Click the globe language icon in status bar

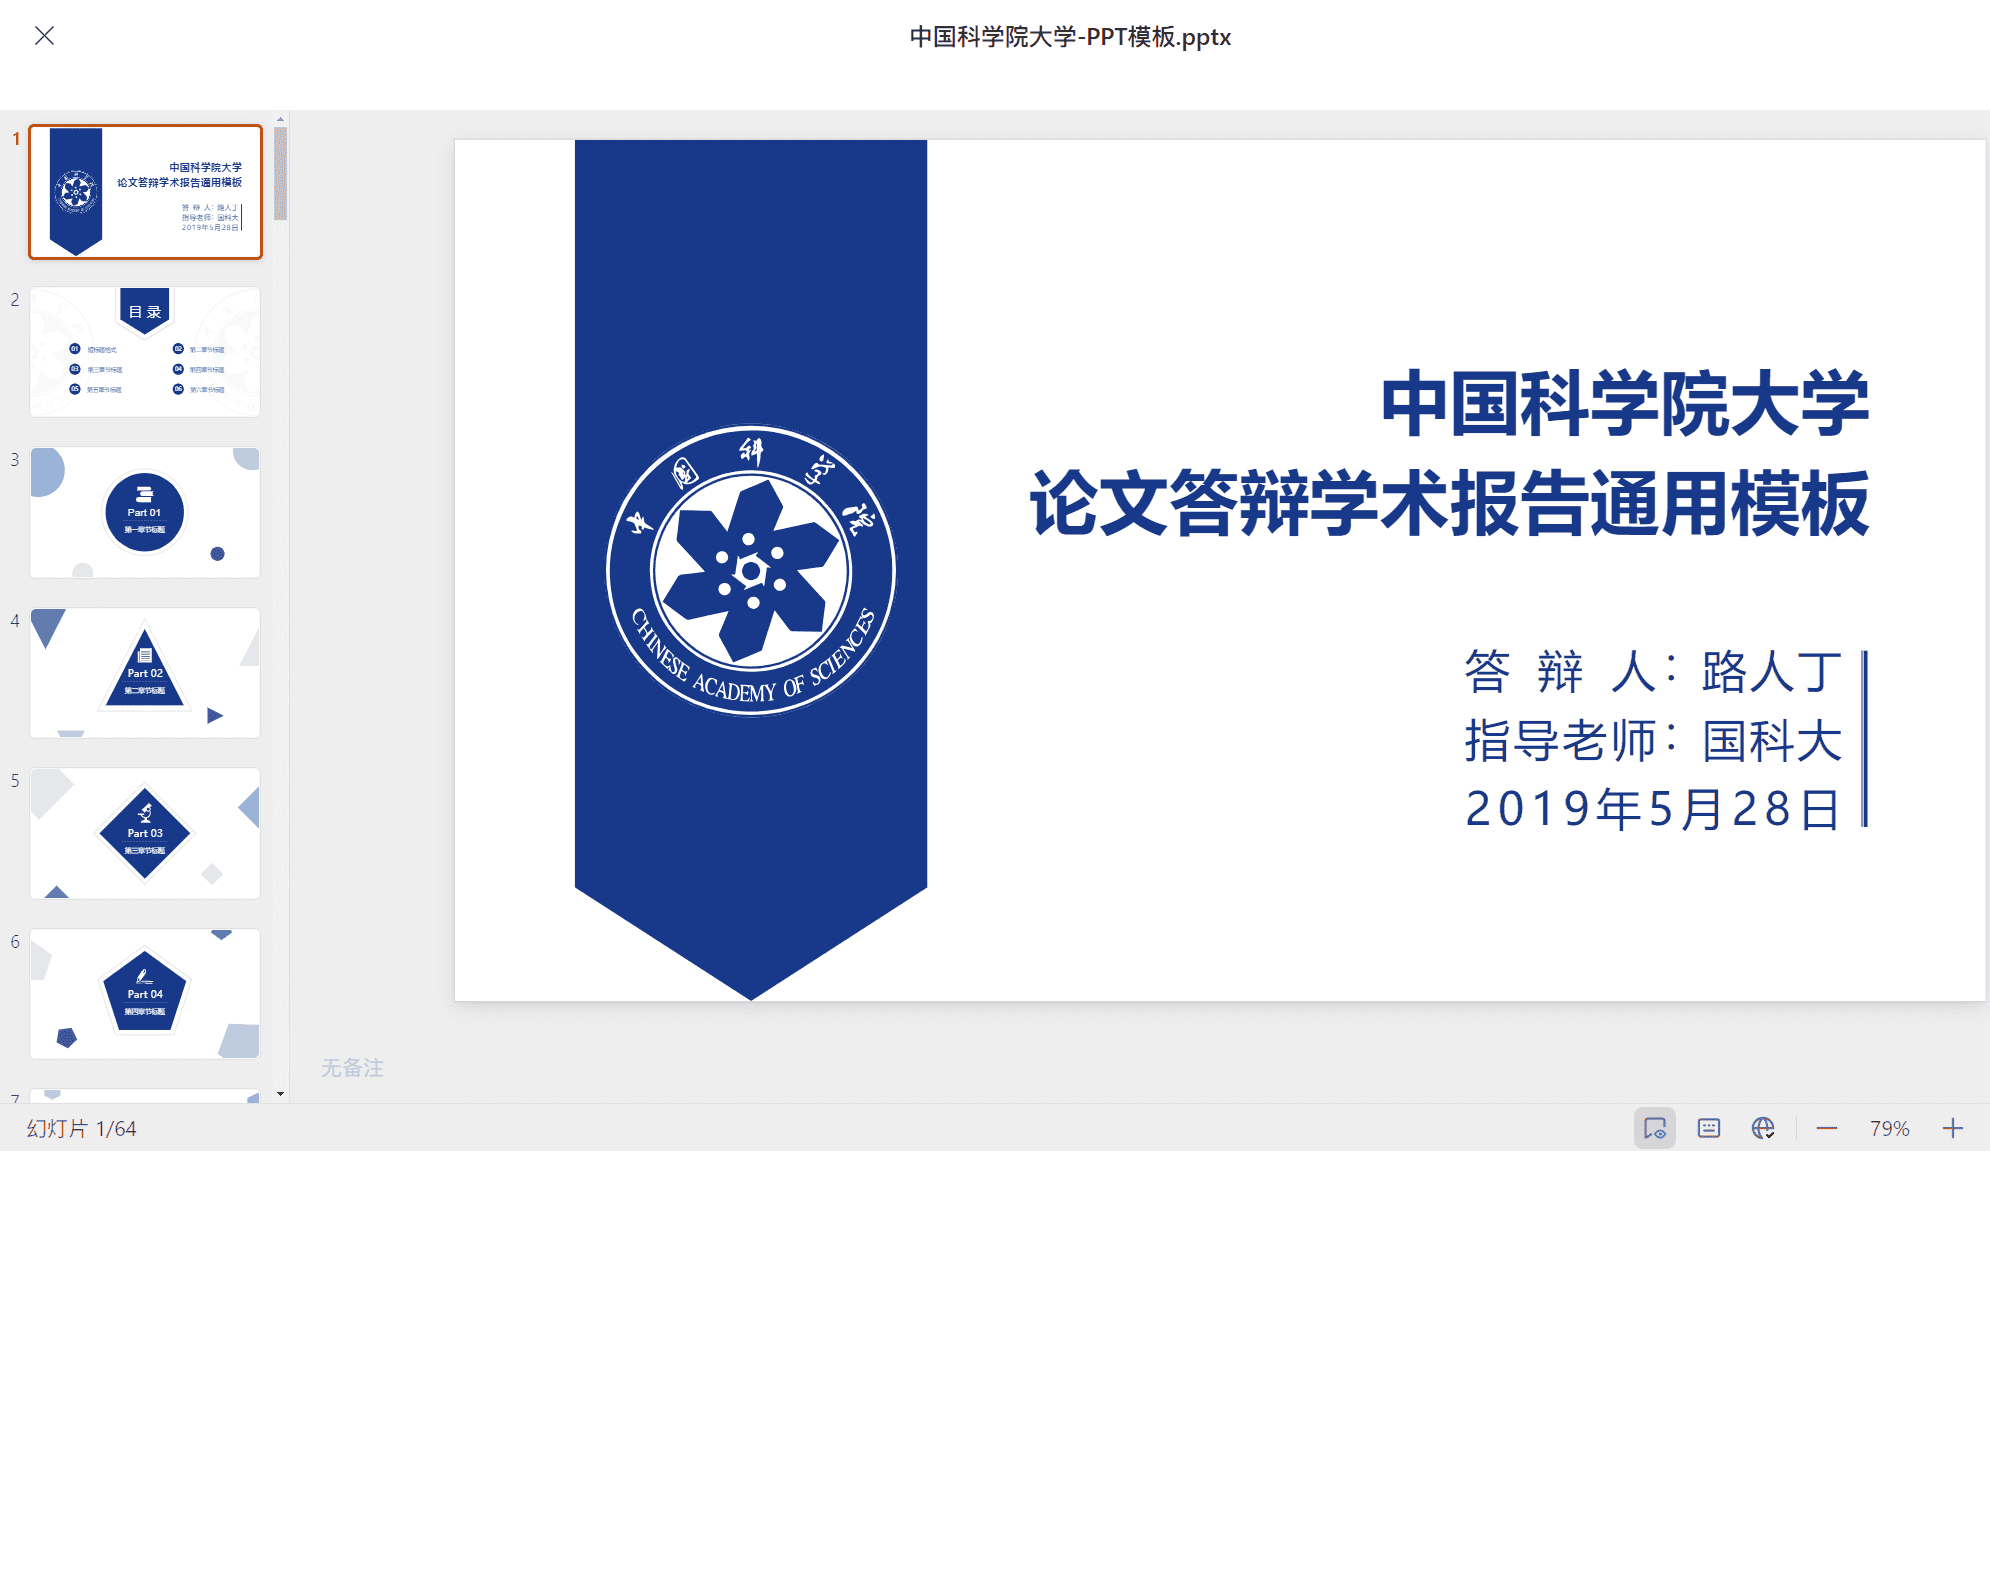click(x=1763, y=1128)
